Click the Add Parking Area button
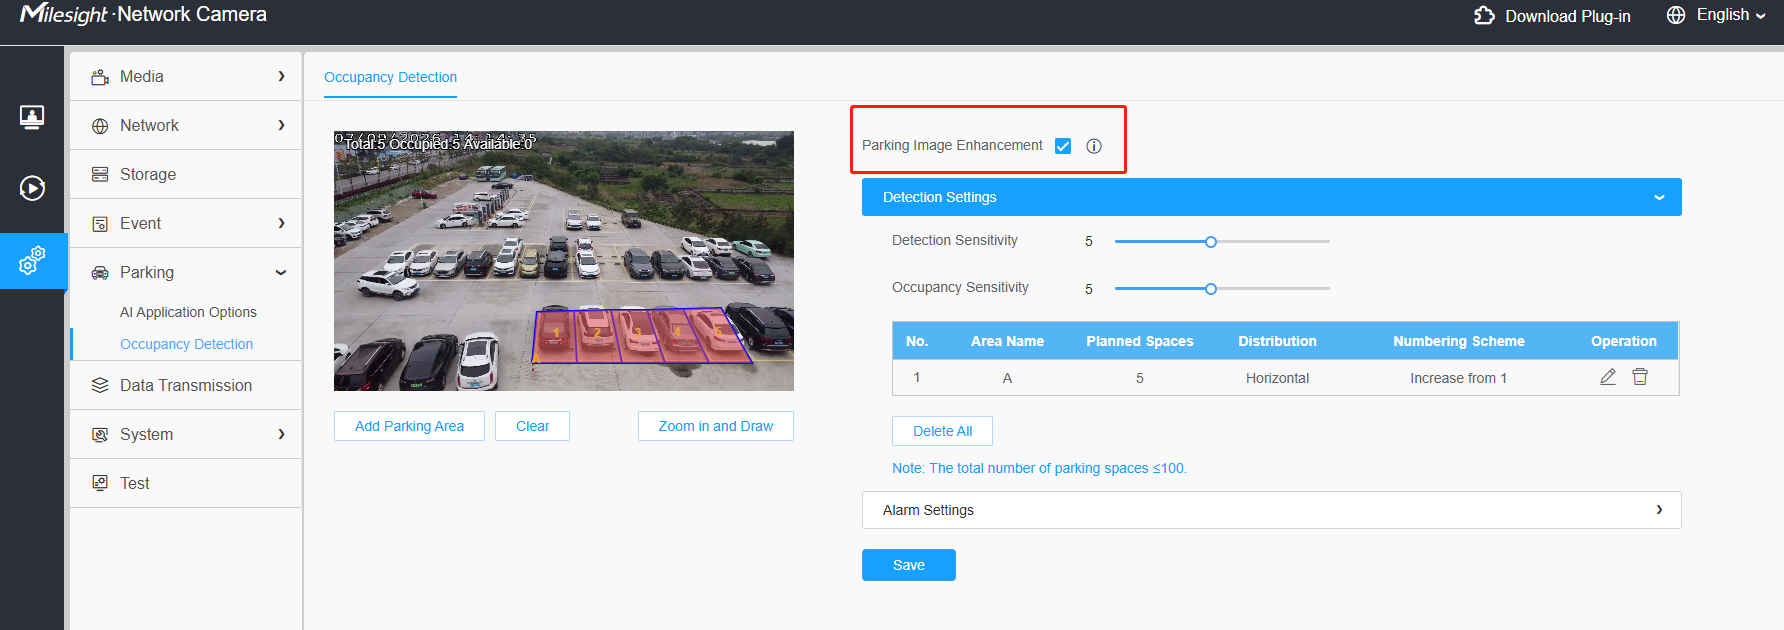This screenshot has width=1784, height=630. point(409,426)
